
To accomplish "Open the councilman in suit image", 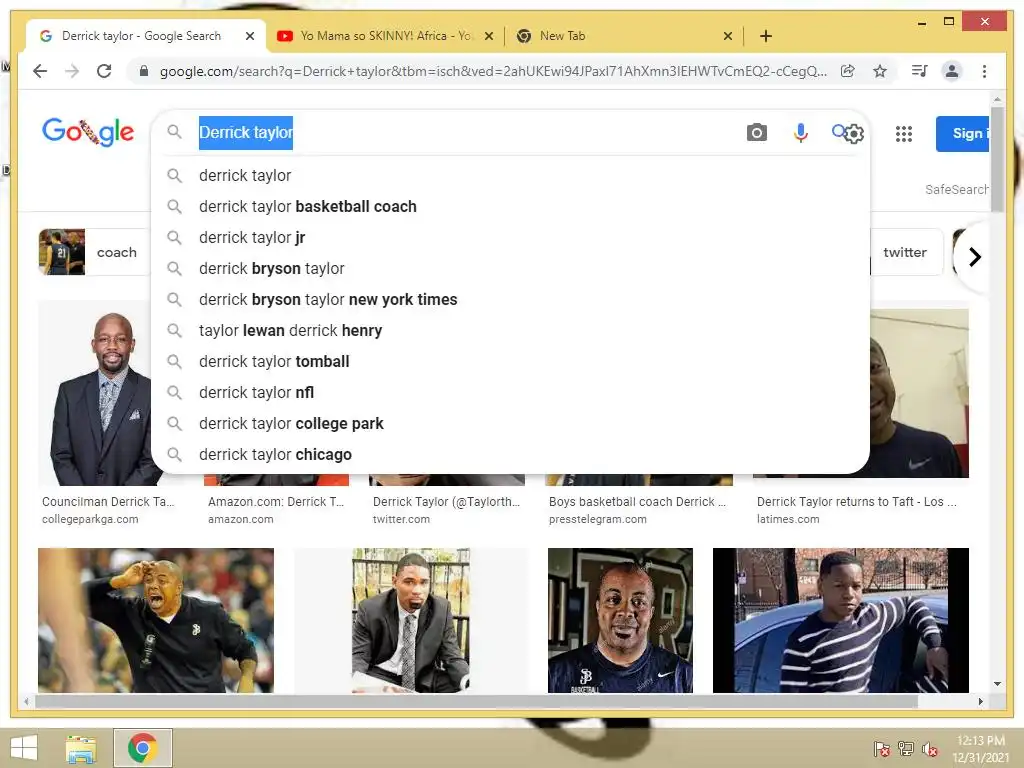I will tap(95, 394).
